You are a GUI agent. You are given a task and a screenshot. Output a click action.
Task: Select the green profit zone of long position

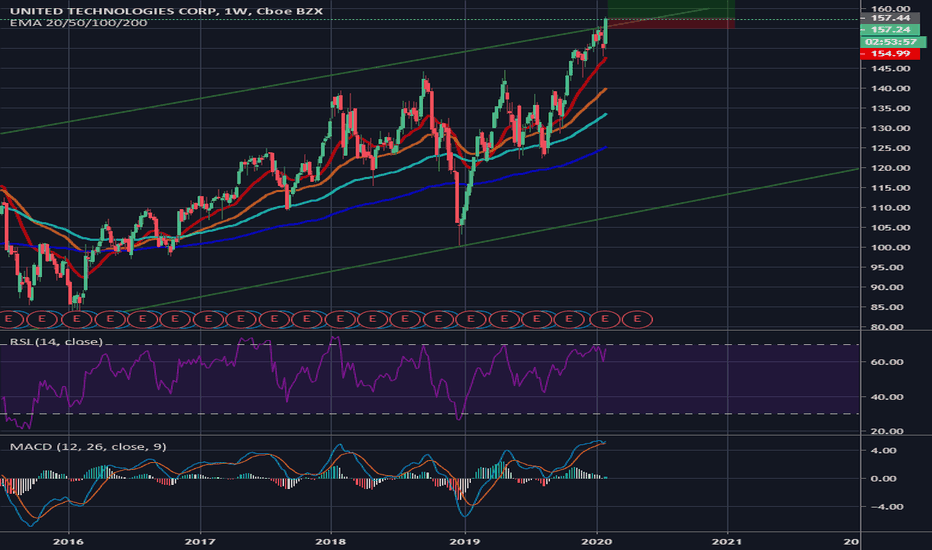click(671, 9)
